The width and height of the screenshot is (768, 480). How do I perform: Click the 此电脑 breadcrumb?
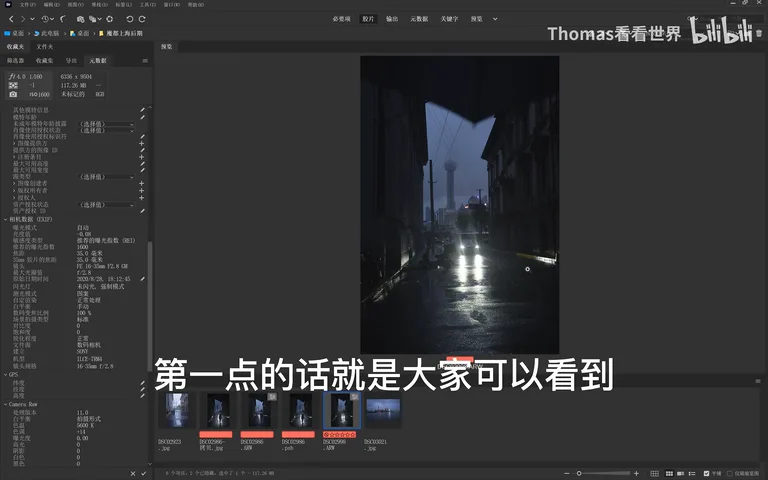pyautogui.click(x=46, y=33)
